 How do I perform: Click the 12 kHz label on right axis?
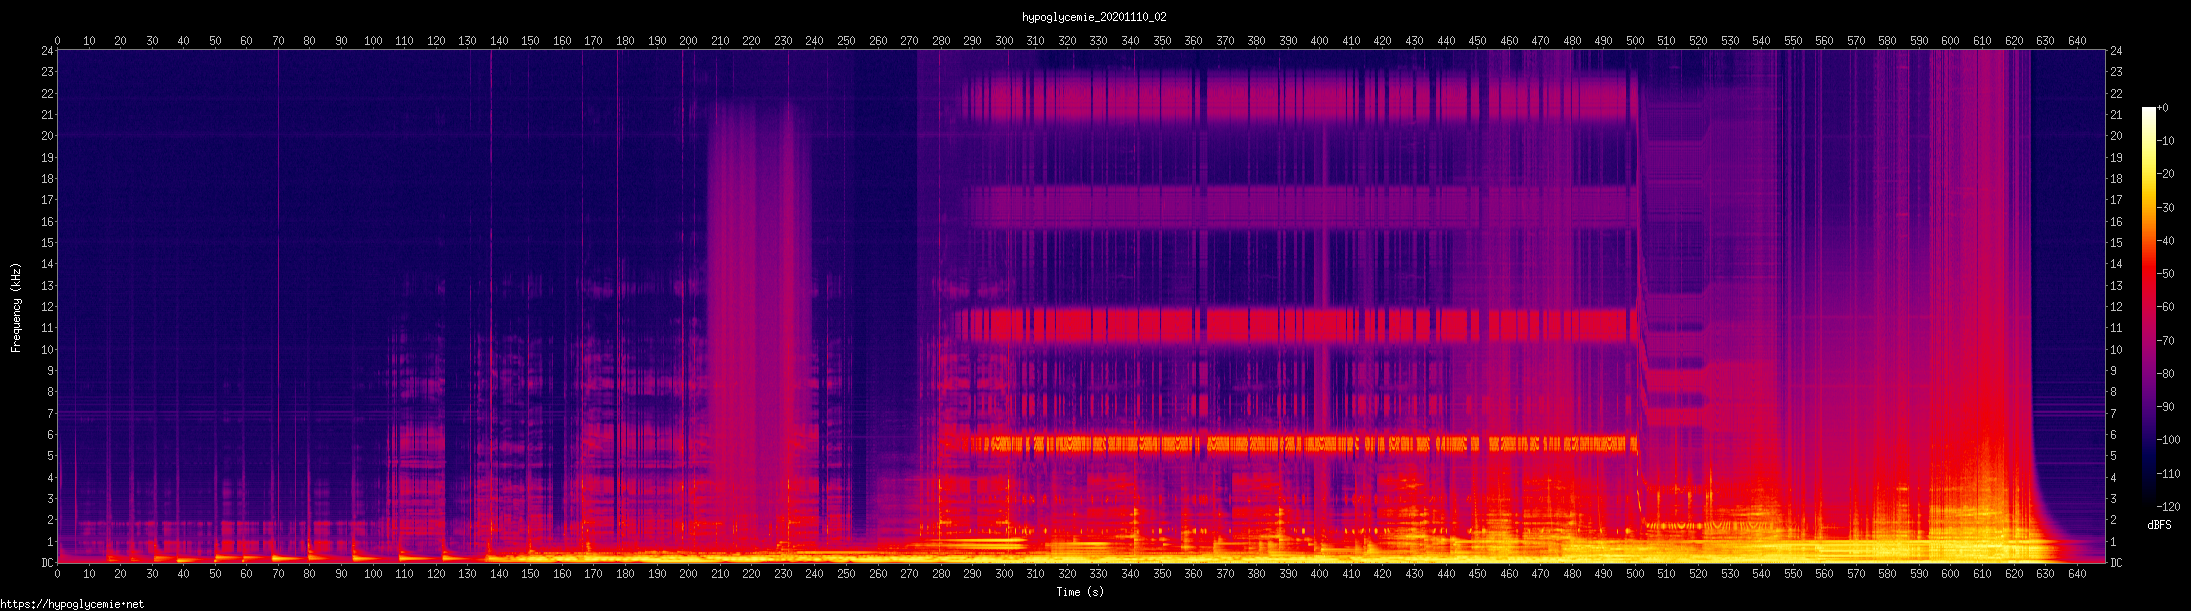coord(2116,307)
